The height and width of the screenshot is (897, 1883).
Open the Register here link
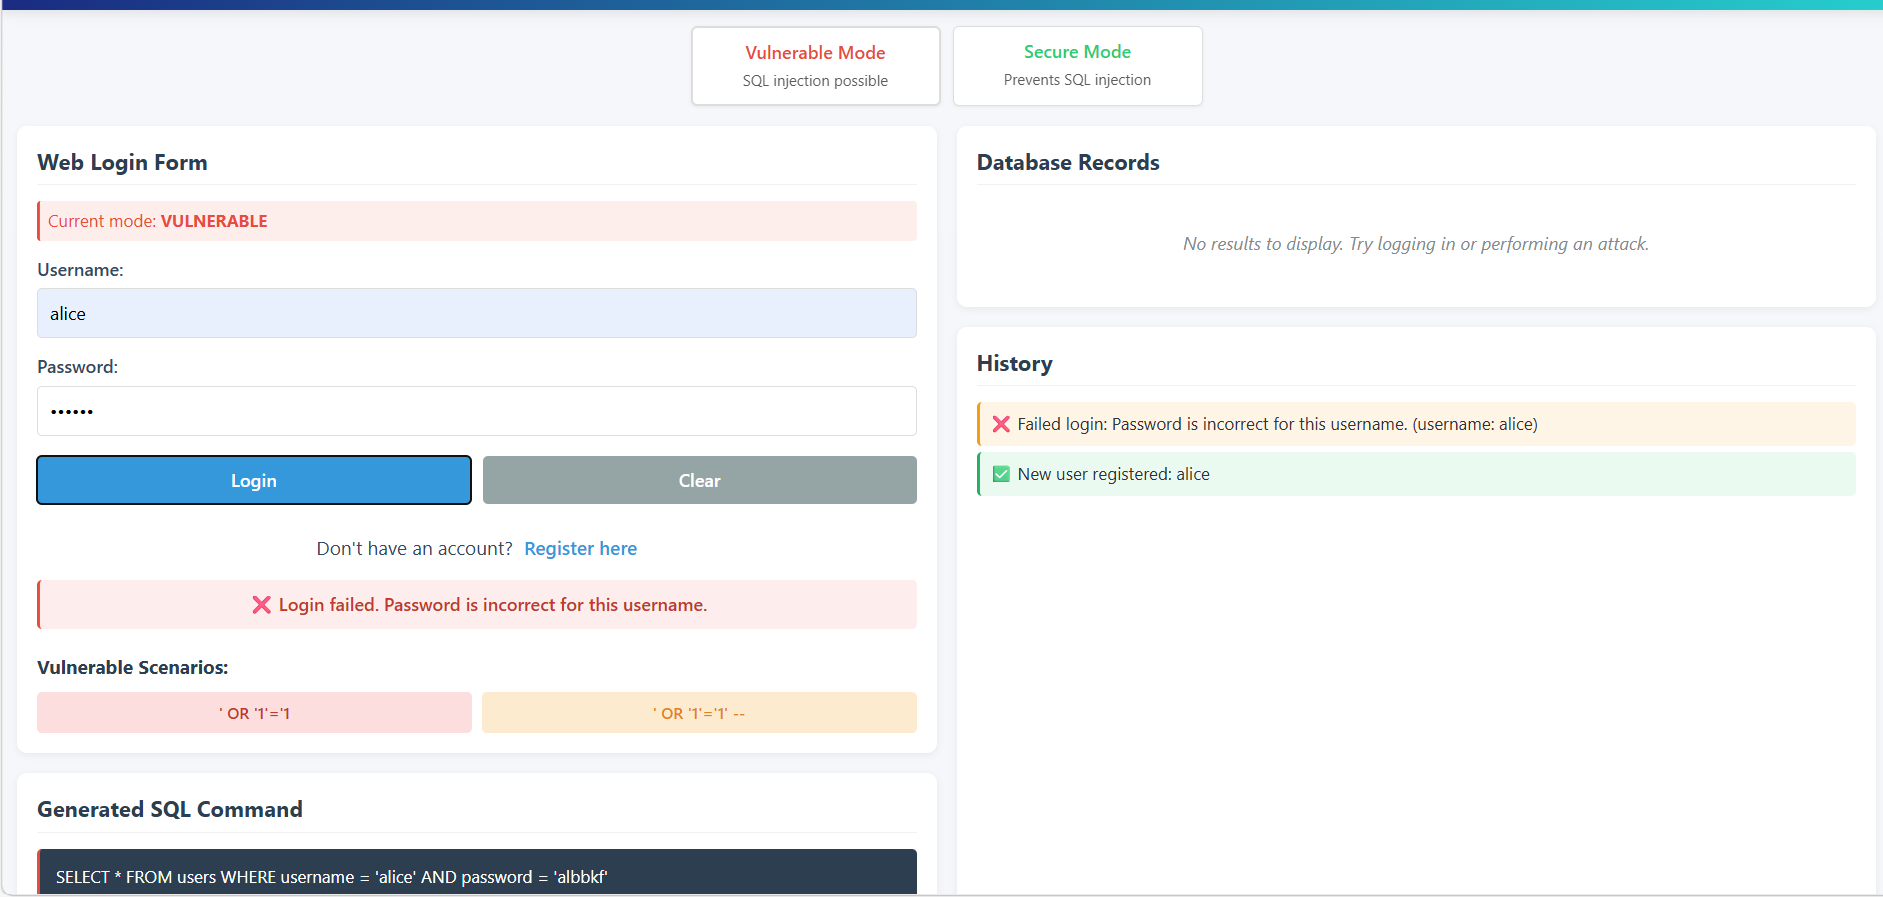pyautogui.click(x=580, y=549)
